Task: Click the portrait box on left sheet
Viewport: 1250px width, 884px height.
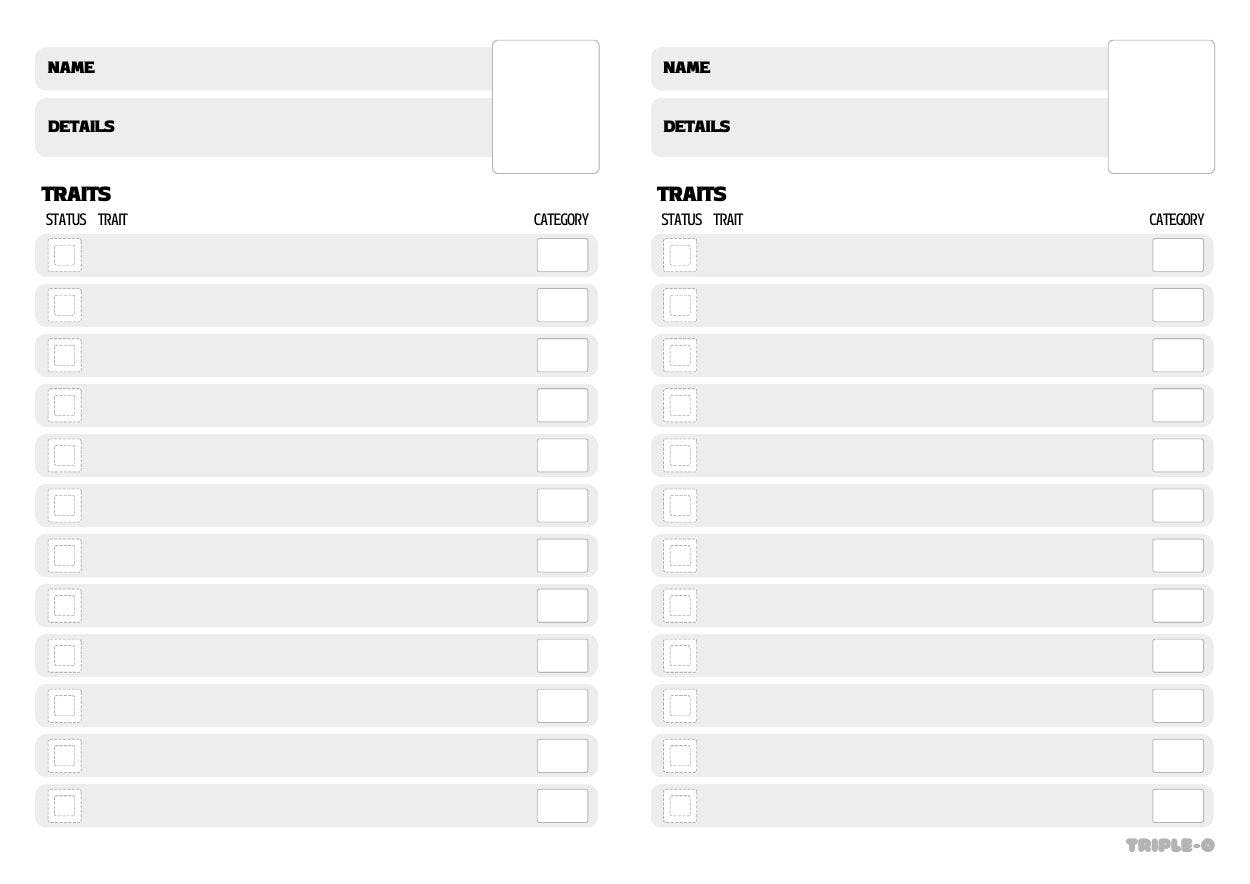Action: pos(546,107)
